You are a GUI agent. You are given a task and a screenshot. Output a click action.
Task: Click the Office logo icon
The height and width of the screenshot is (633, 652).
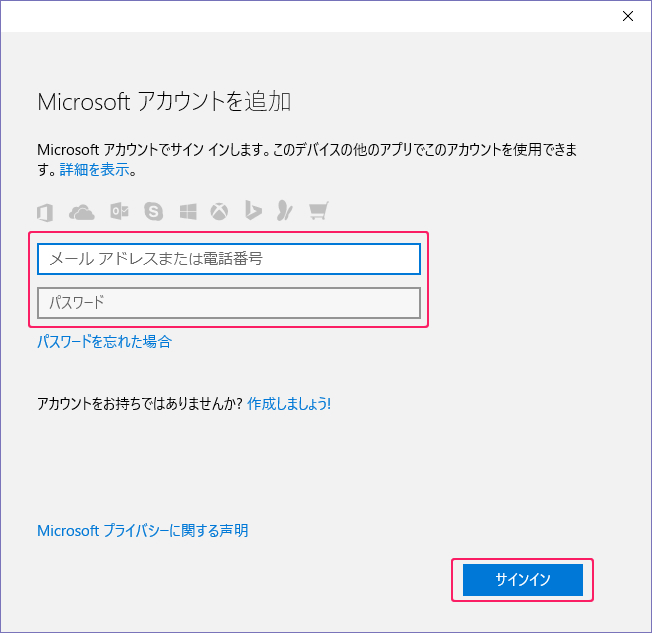click(x=45, y=213)
